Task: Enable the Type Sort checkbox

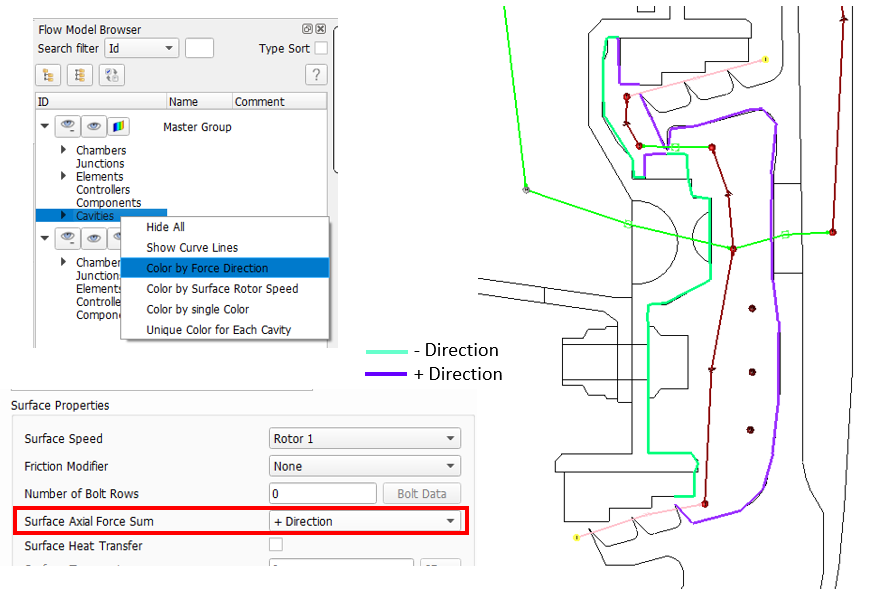Action: (321, 48)
